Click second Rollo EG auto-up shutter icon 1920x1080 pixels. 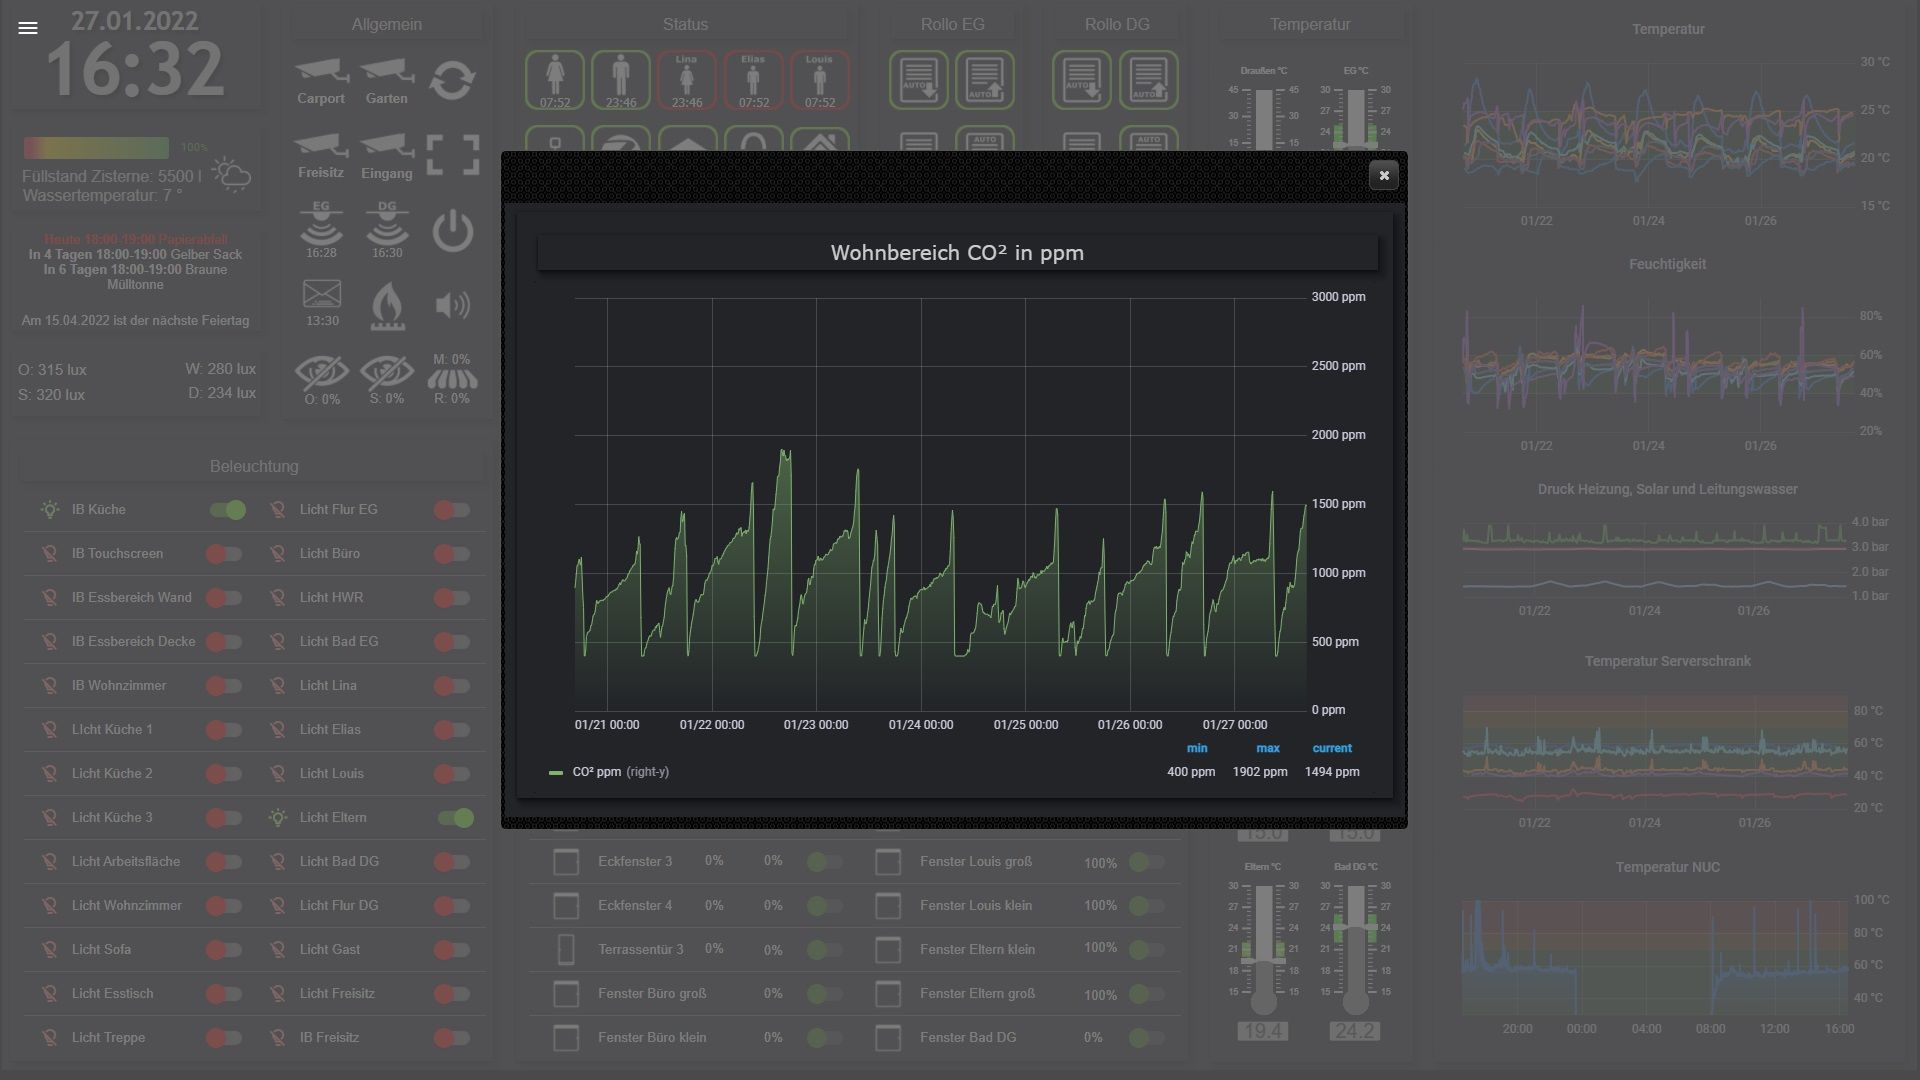coord(985,80)
